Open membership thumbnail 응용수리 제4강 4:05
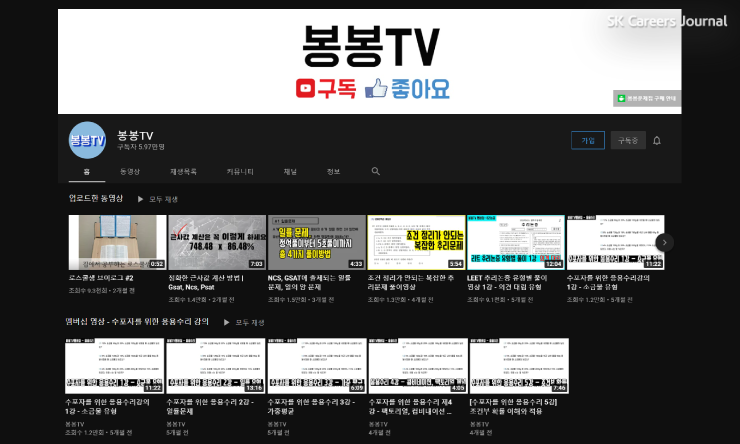This screenshot has width=740, height=444. tap(418, 366)
